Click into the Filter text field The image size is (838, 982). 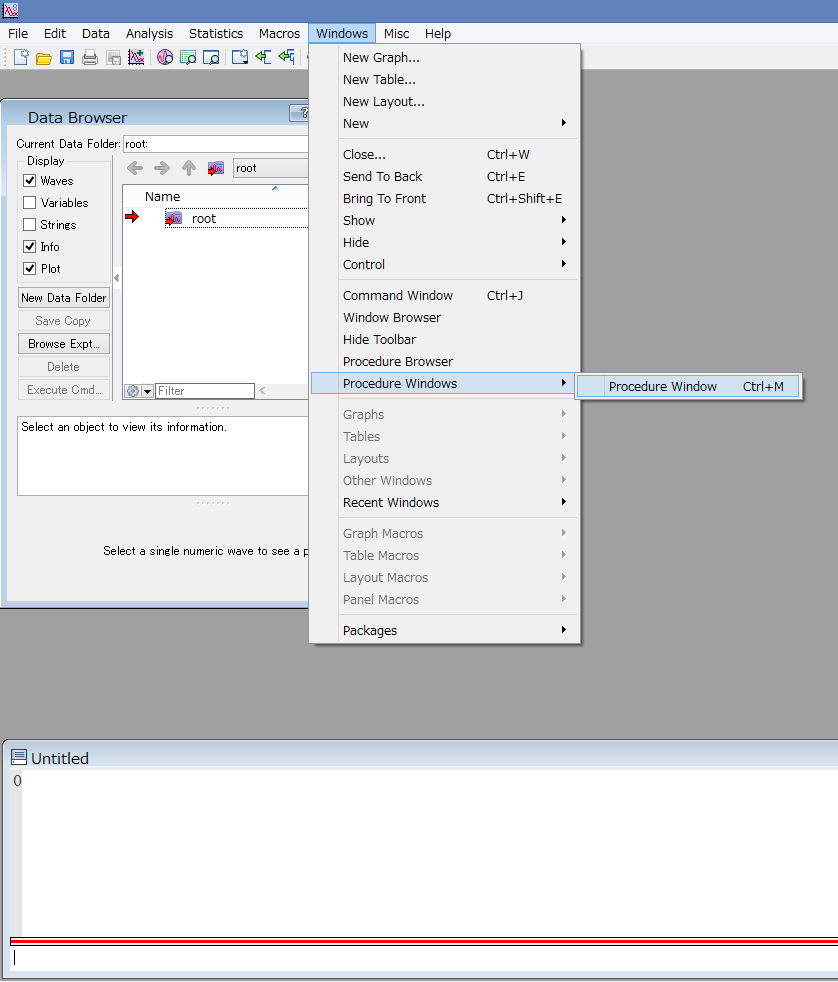(x=205, y=391)
